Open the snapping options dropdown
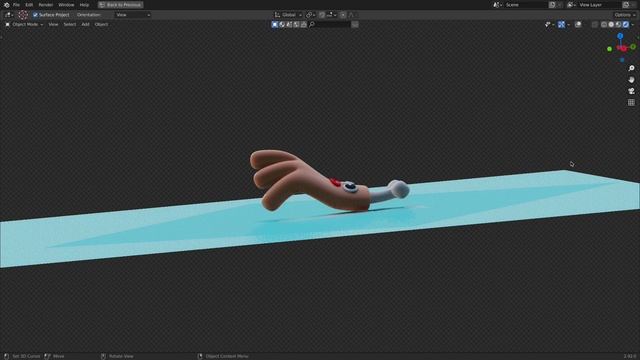The height and width of the screenshot is (360, 640). pos(331,15)
